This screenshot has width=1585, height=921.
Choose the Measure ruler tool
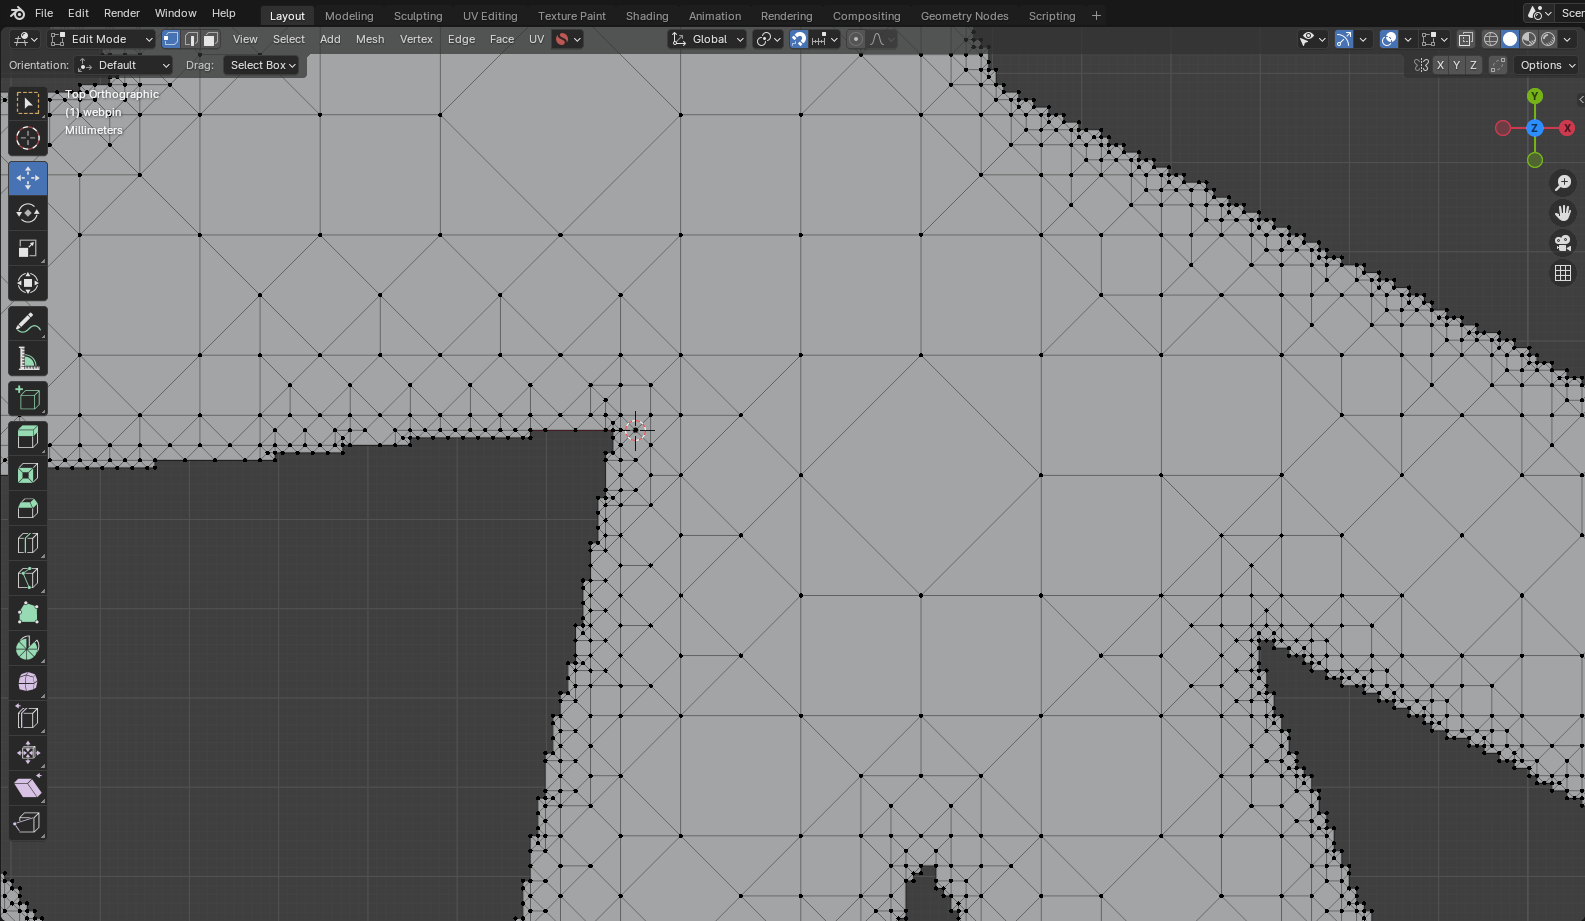click(28, 358)
